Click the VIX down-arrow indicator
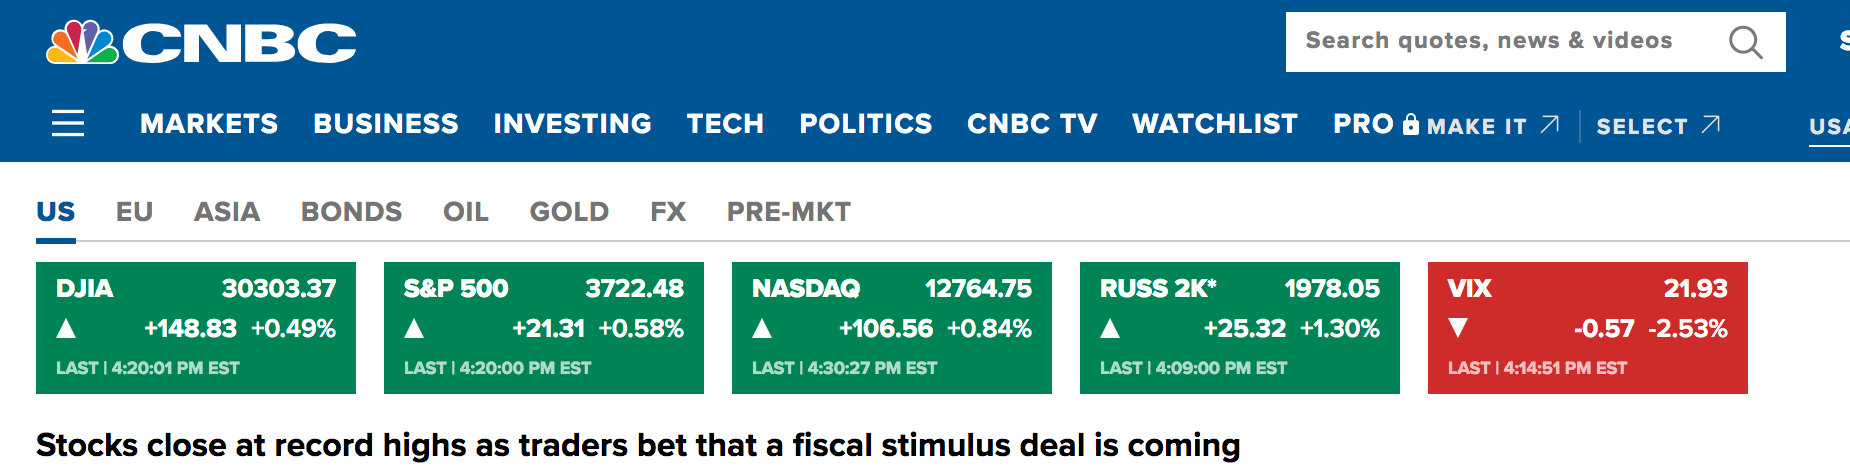 (x=1458, y=328)
